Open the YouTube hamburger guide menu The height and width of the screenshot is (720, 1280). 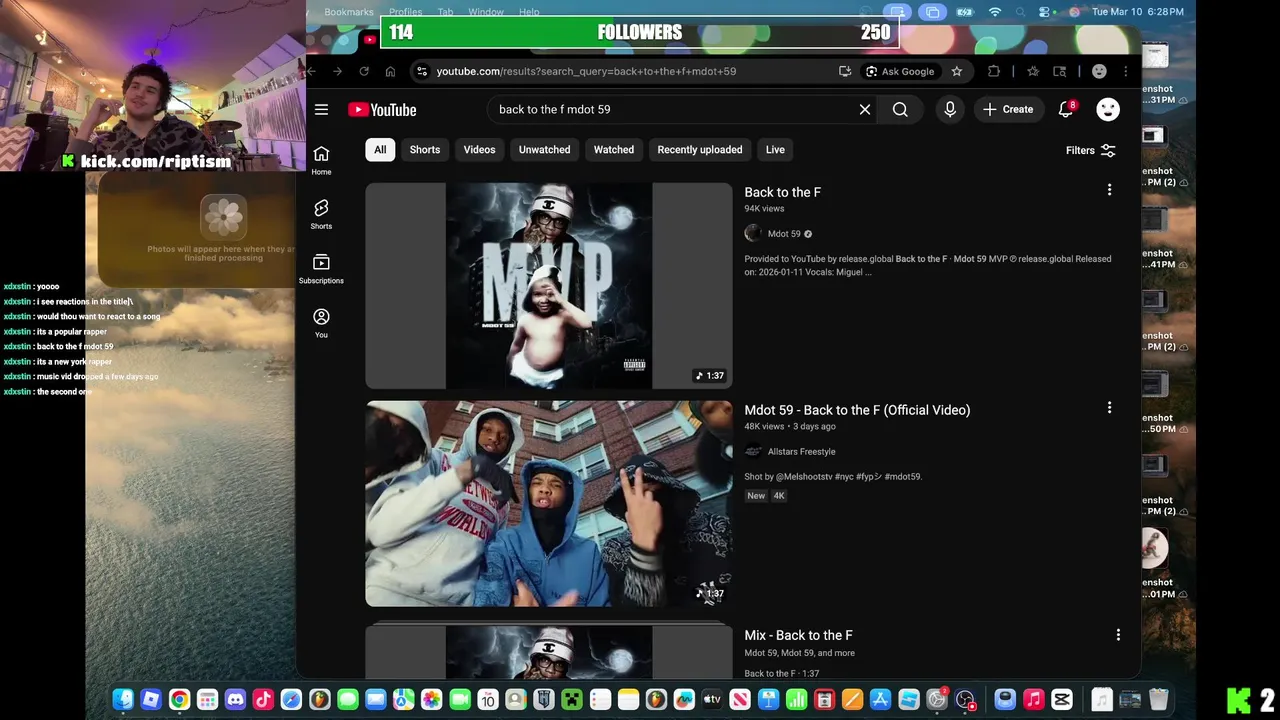(321, 110)
